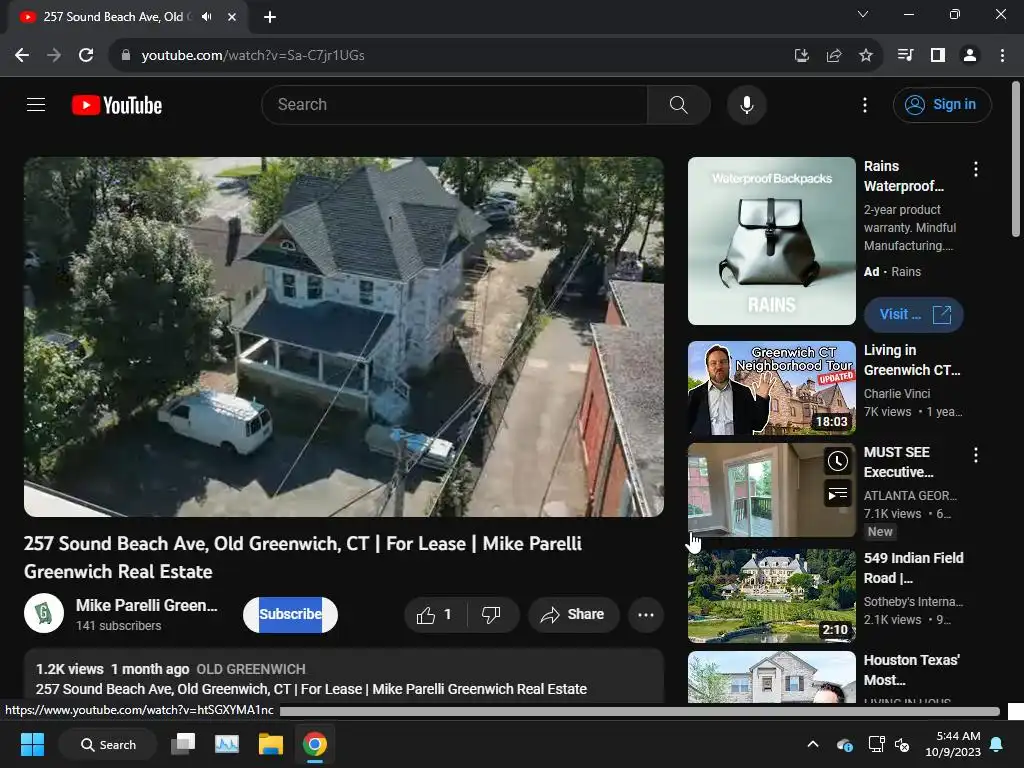Open Task View on taskbar
The width and height of the screenshot is (1024, 768).
pos(183,744)
